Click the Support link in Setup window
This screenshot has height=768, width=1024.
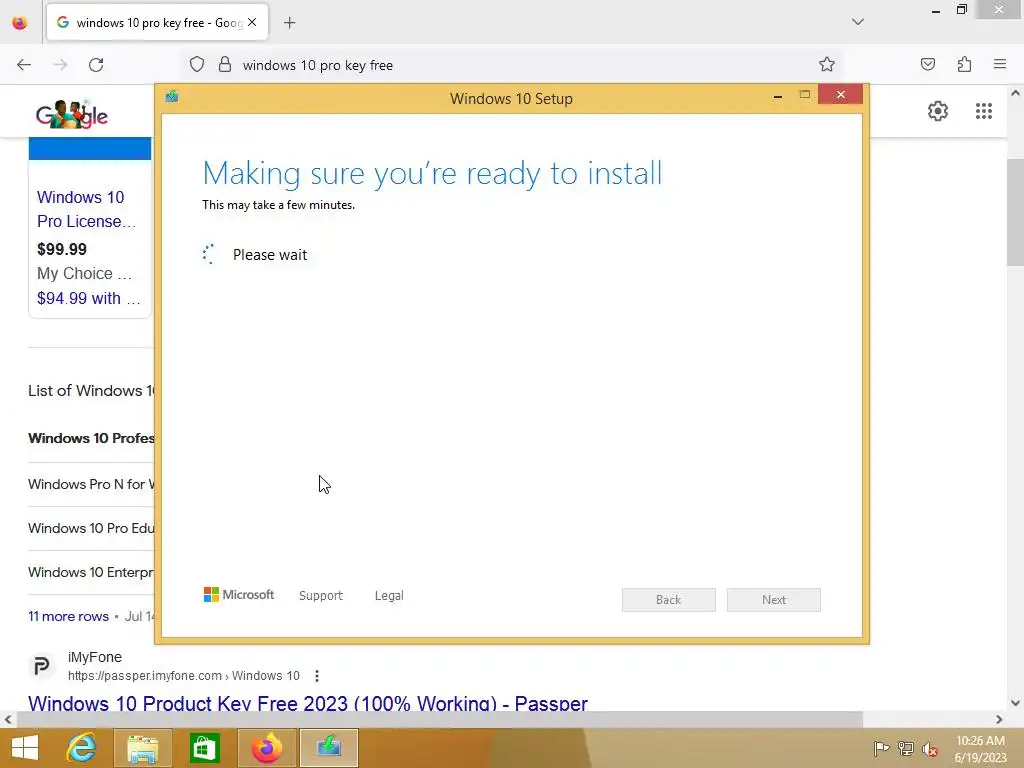(x=321, y=596)
